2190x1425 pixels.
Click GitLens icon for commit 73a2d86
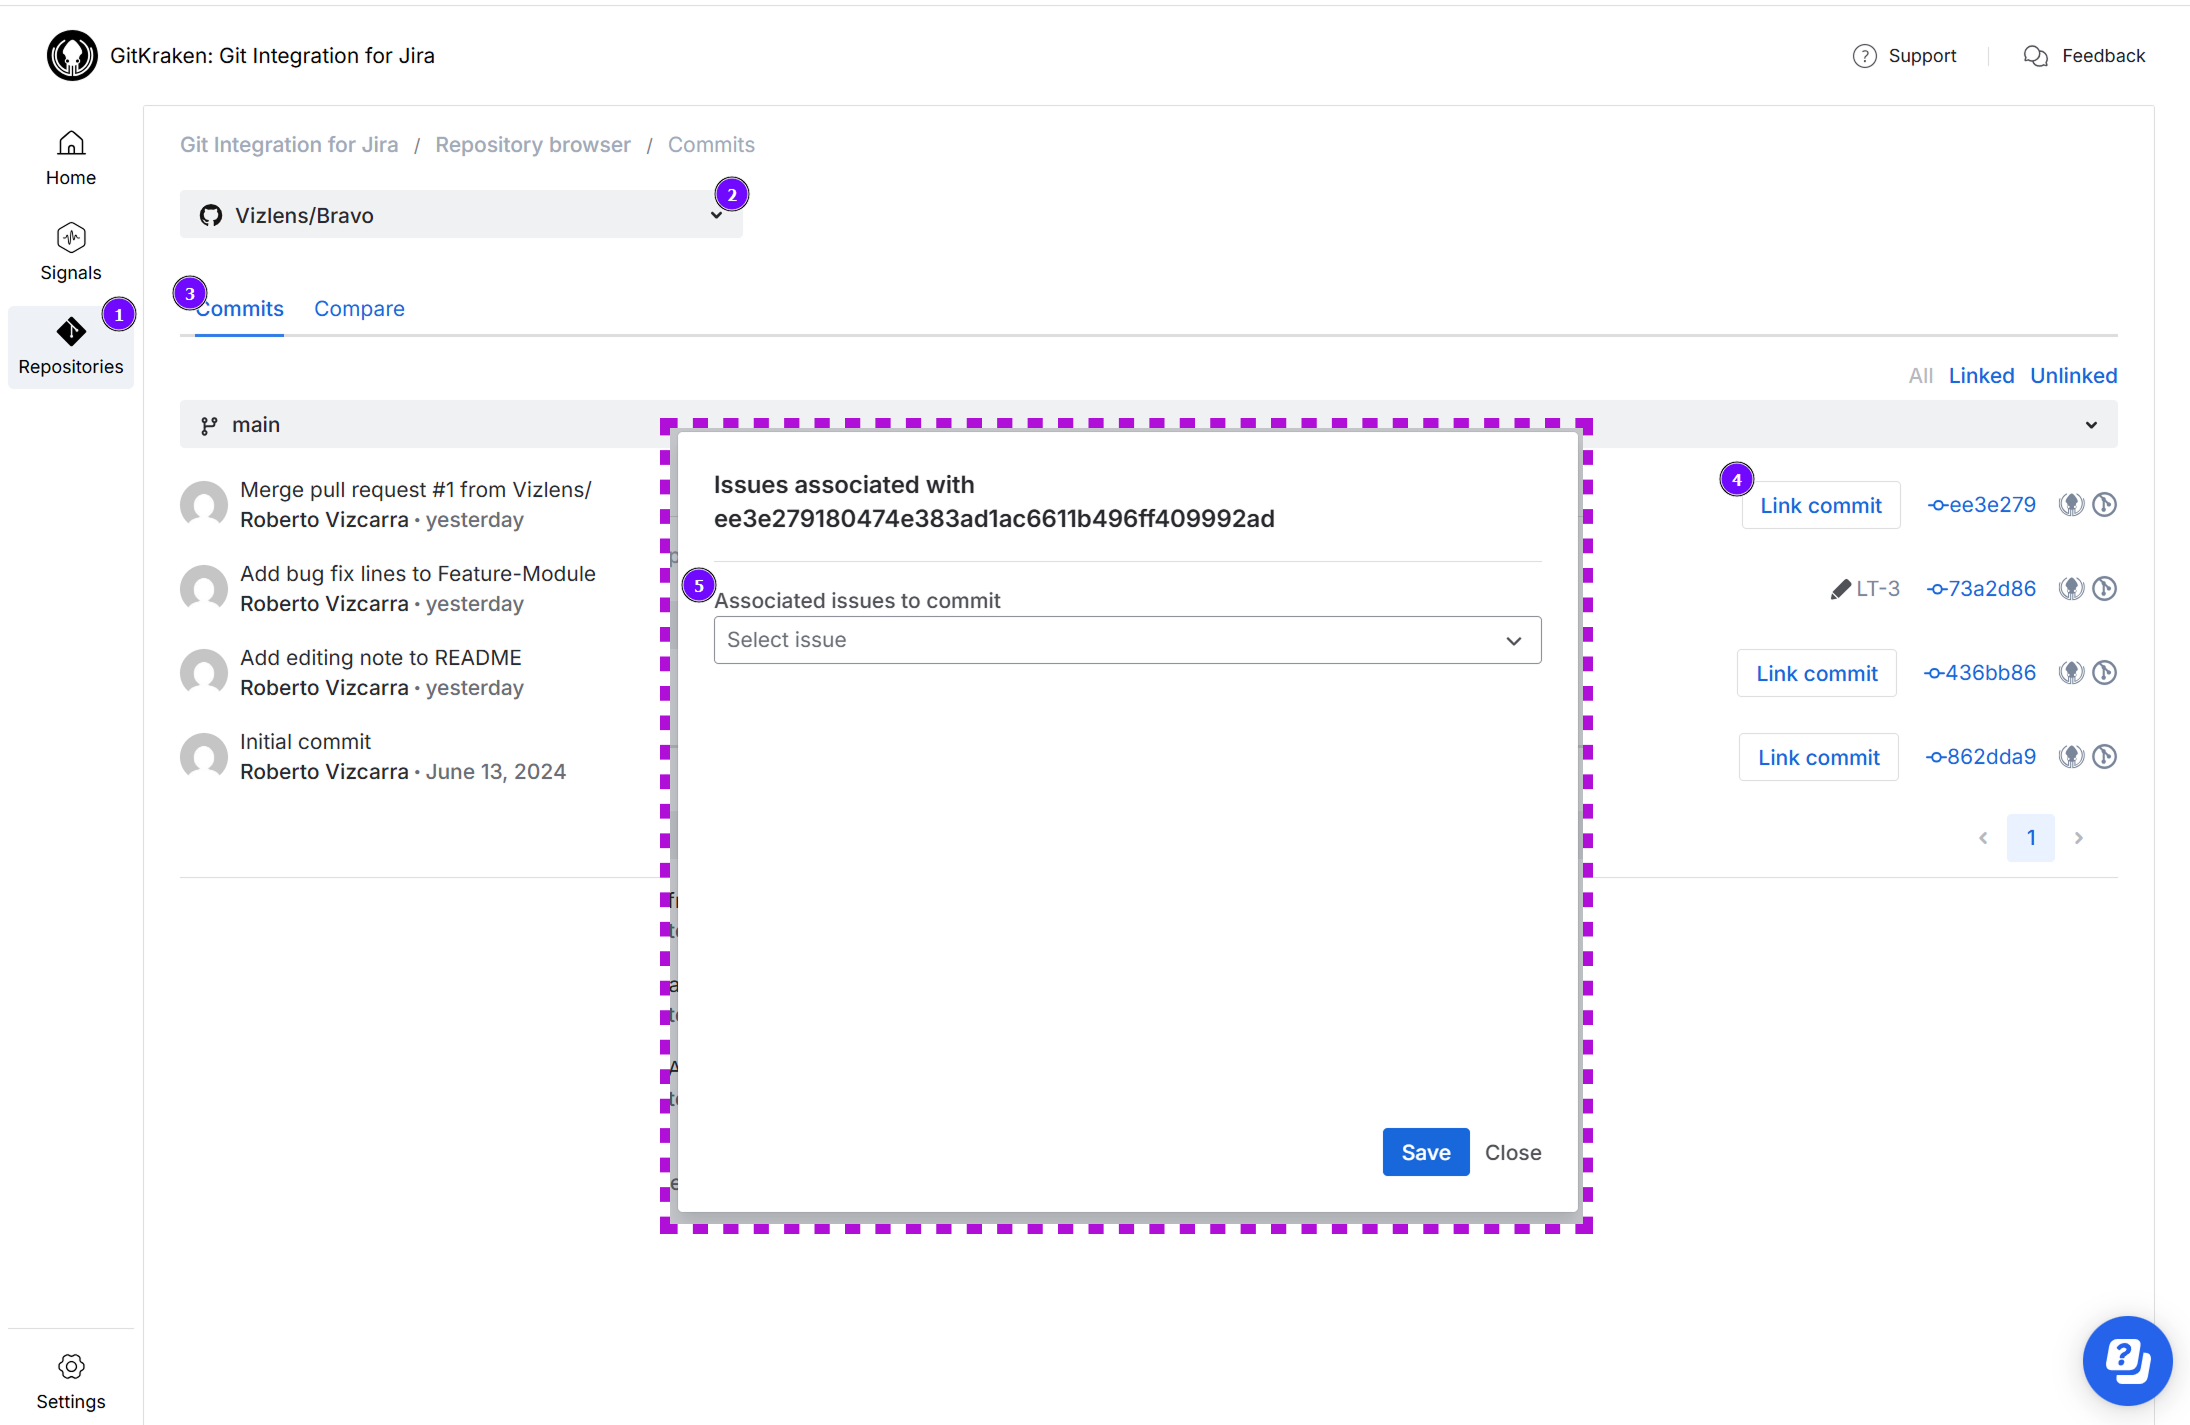[x=2104, y=589]
